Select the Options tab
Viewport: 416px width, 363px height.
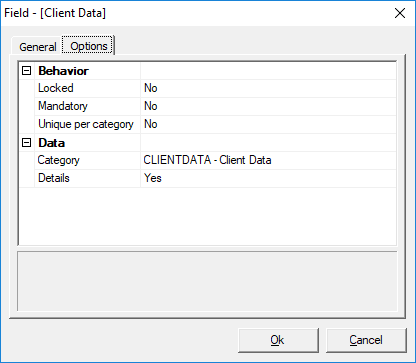(89, 46)
